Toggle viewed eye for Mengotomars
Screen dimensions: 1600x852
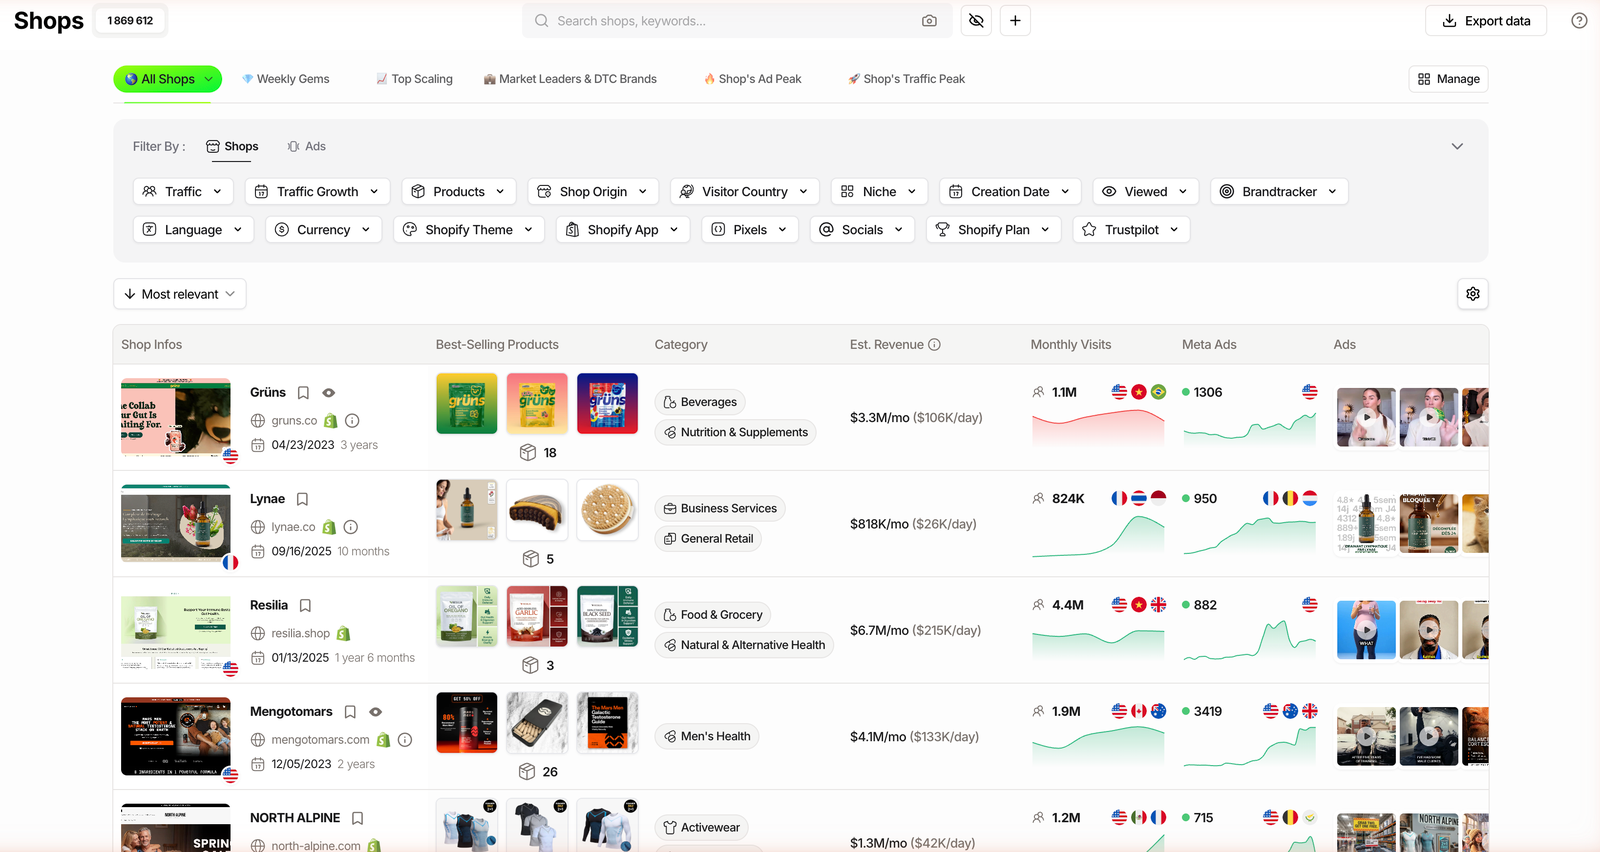click(x=375, y=712)
